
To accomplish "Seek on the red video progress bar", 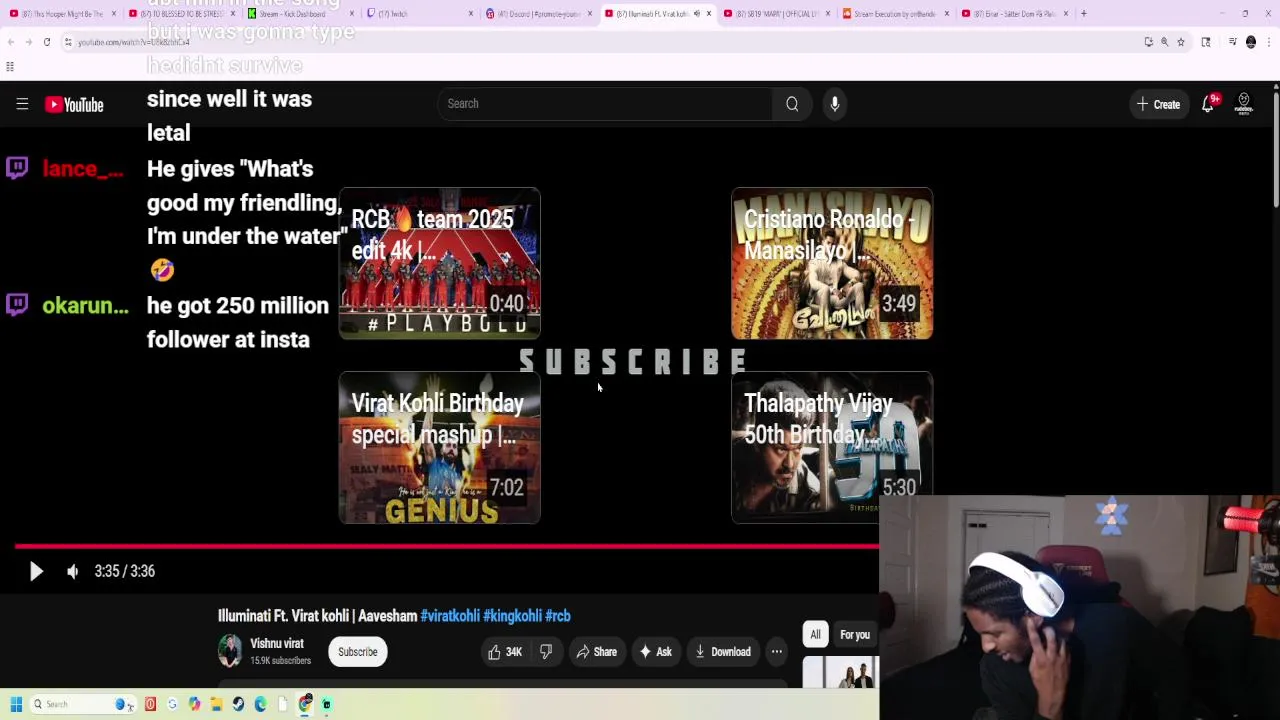I will coord(446,546).
